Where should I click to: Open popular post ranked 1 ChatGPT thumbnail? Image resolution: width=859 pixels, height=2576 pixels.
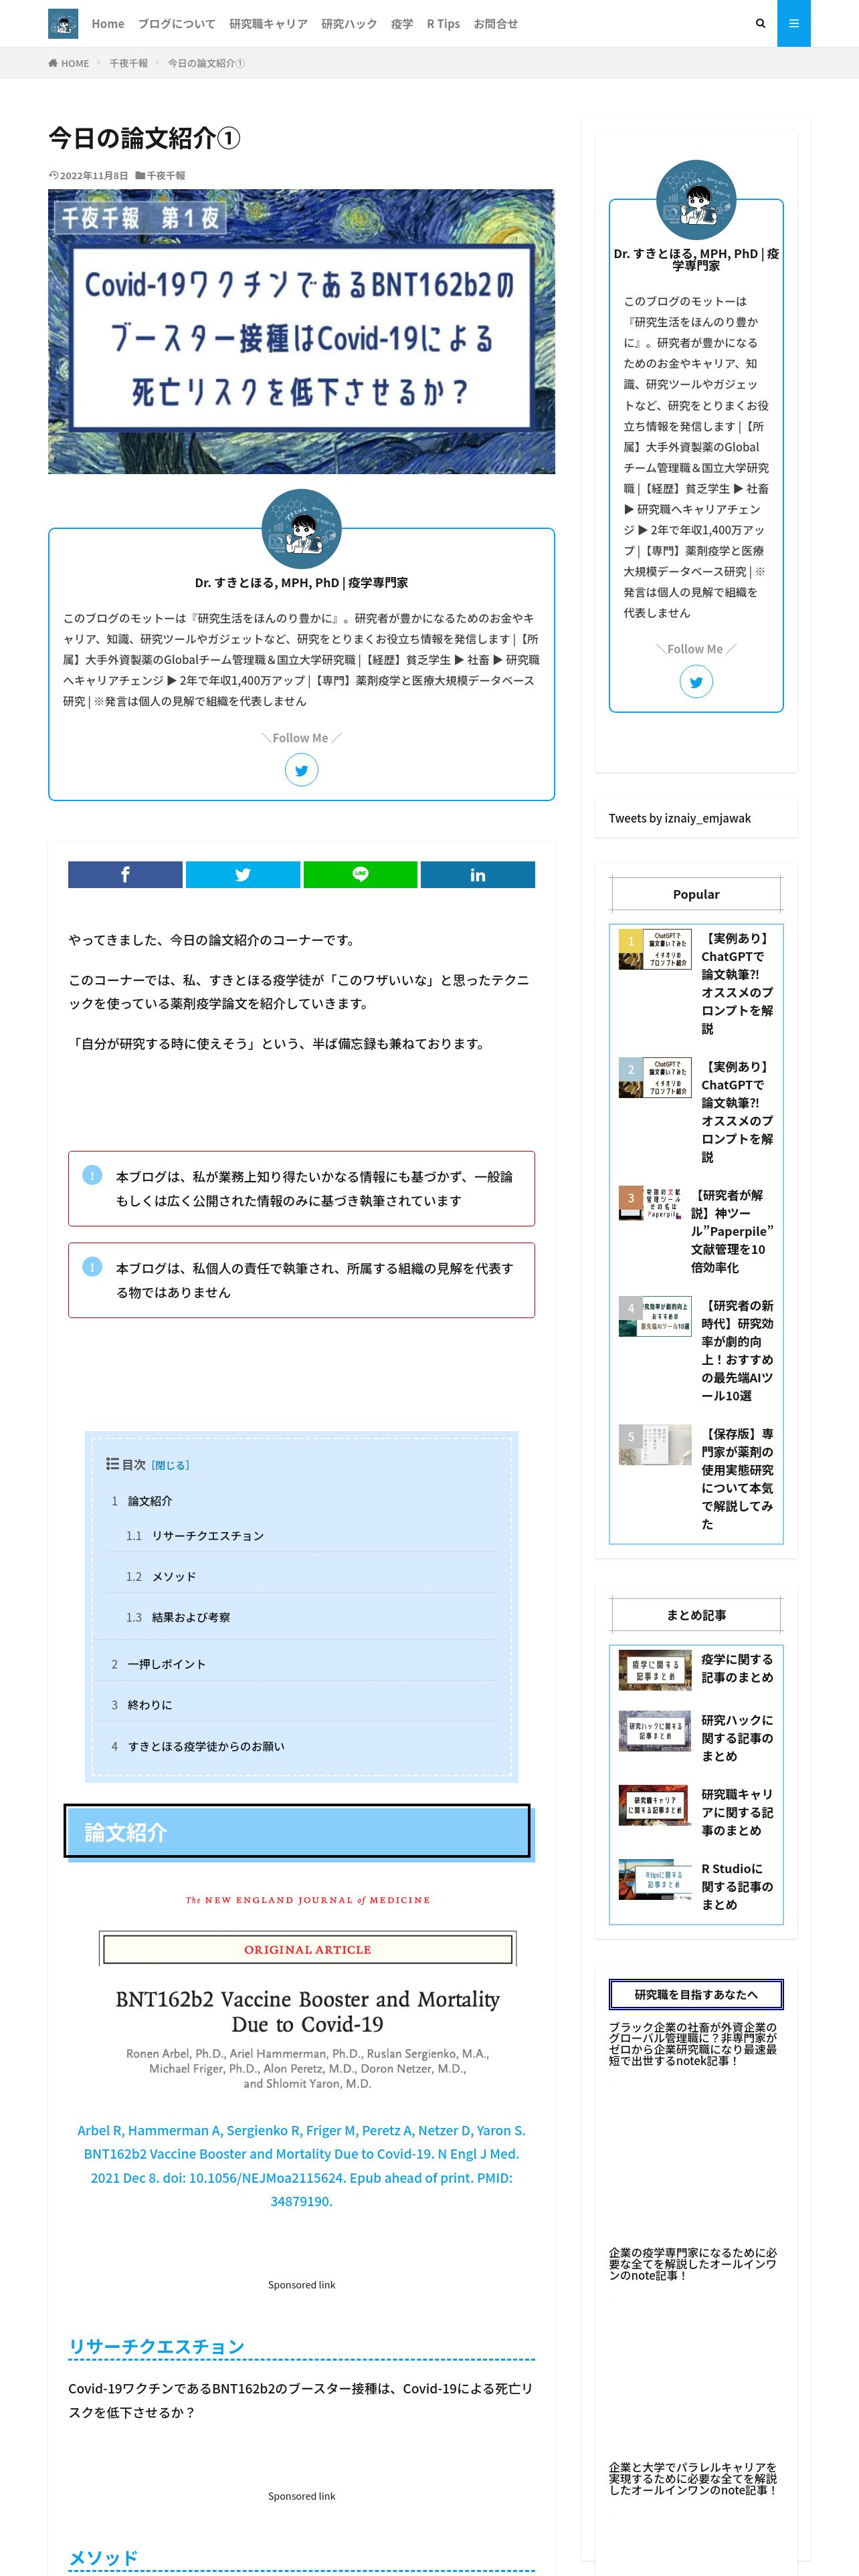click(655, 950)
